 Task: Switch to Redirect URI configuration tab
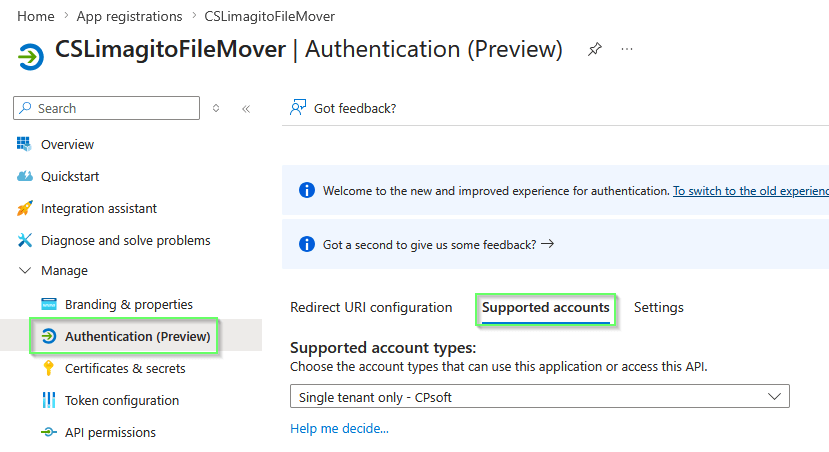point(371,308)
